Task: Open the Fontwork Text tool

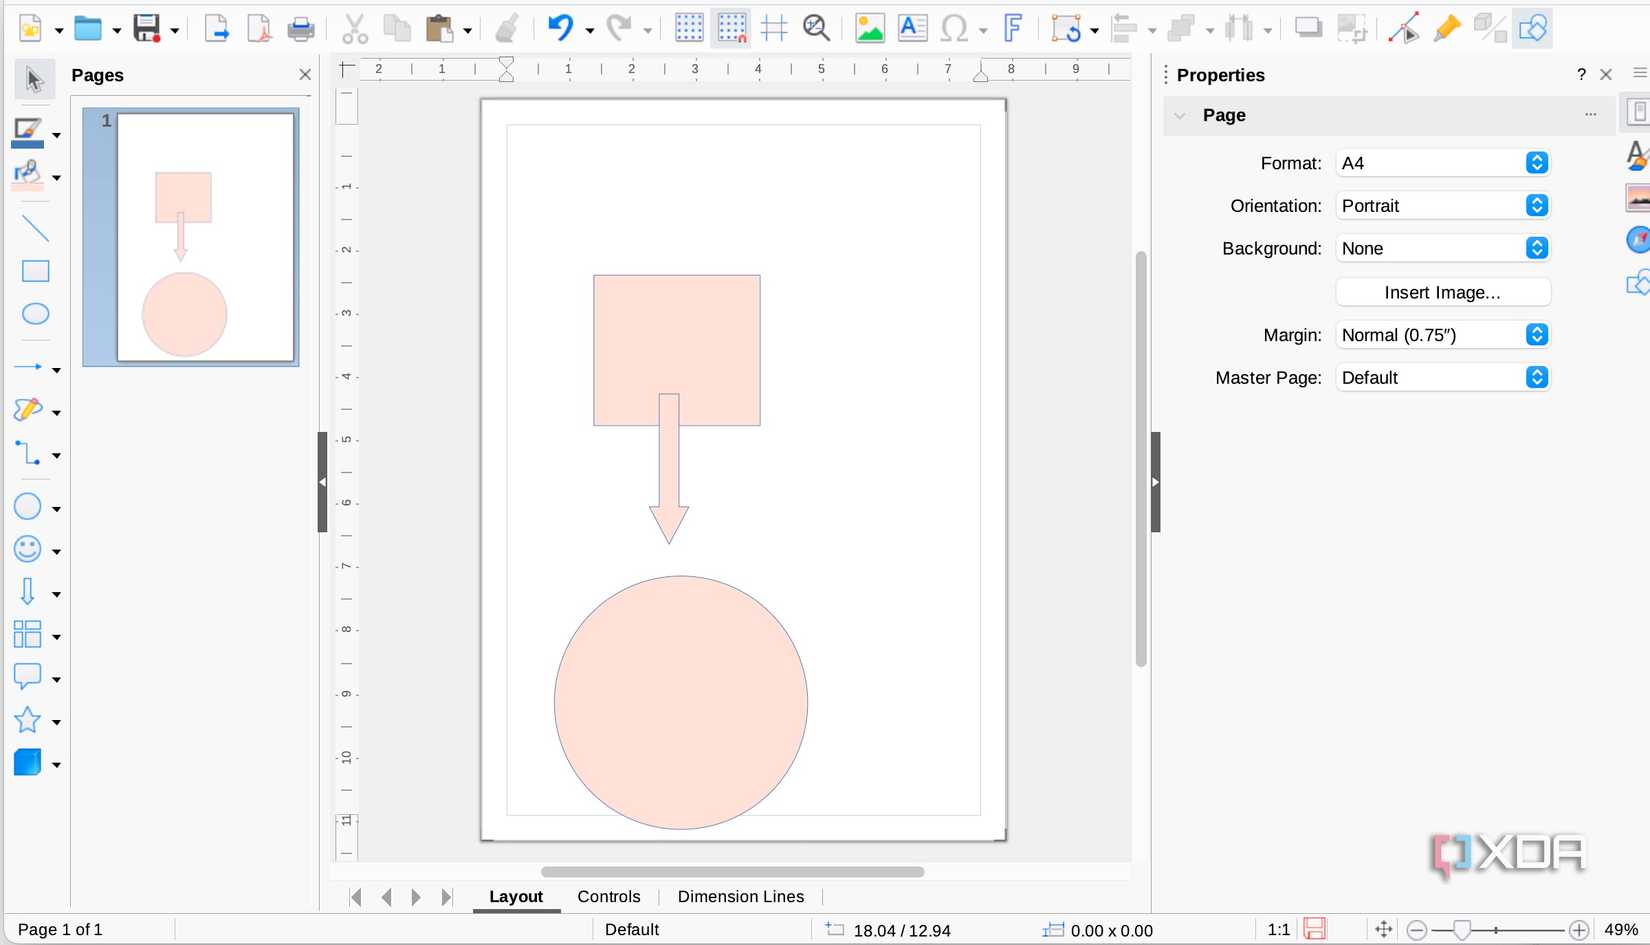Action: (1013, 28)
